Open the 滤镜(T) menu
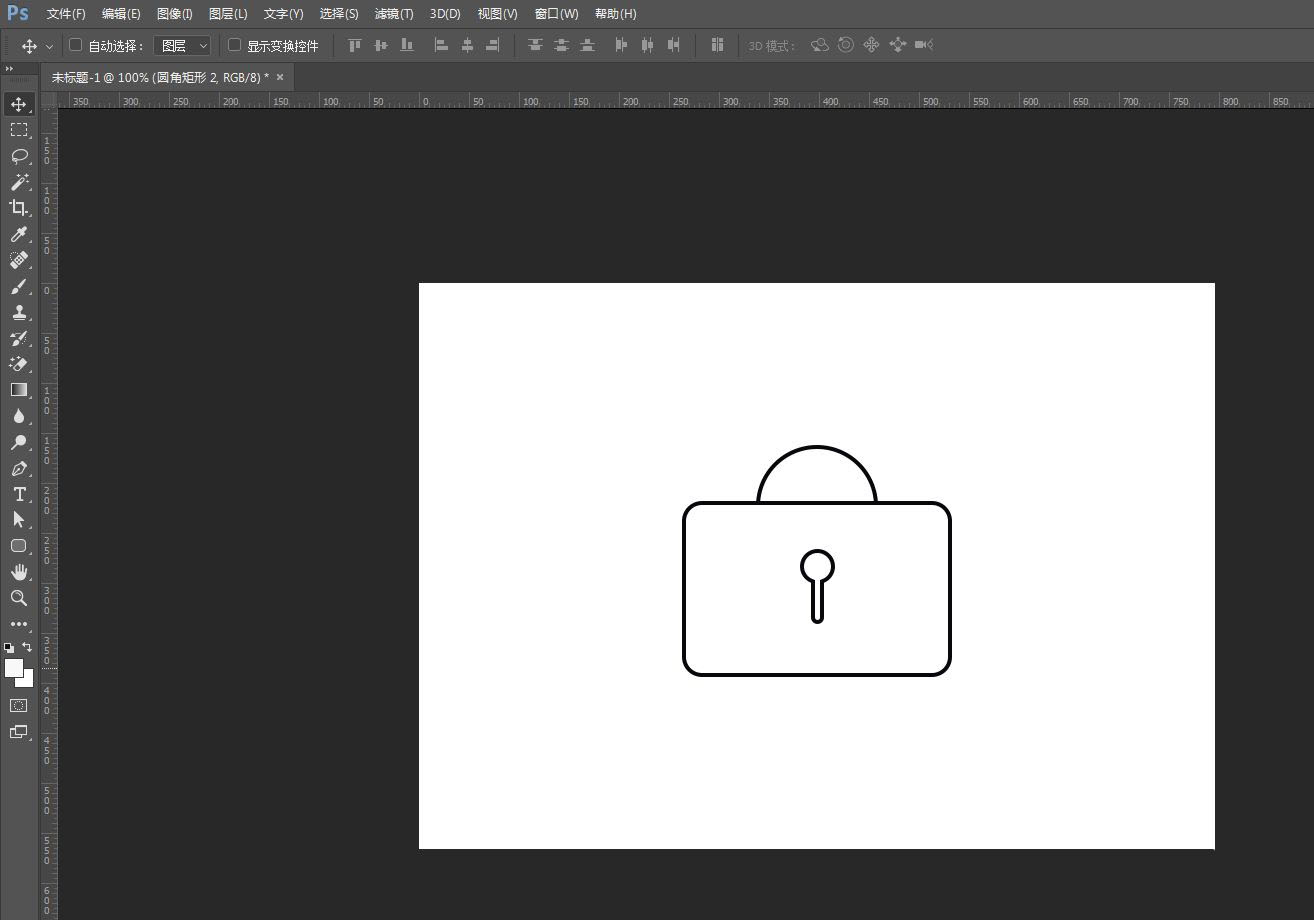Image resolution: width=1314 pixels, height=920 pixels. pyautogui.click(x=393, y=14)
